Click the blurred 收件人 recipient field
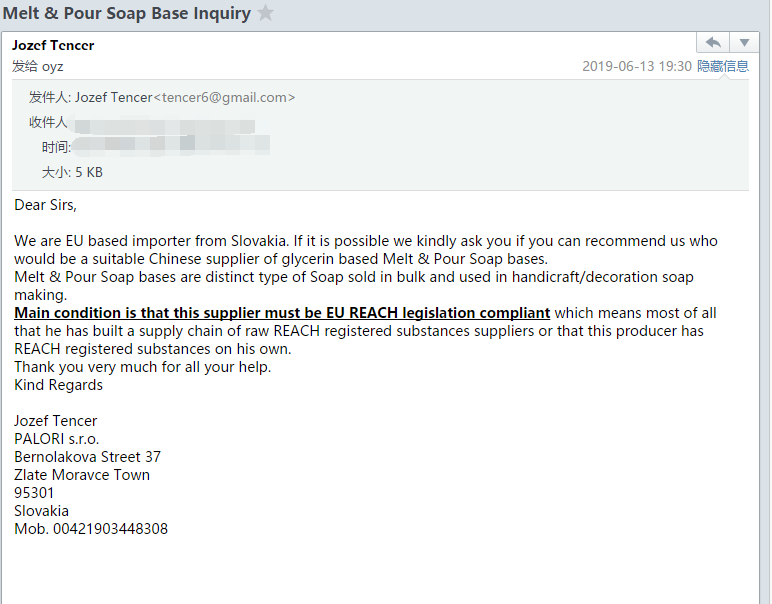Image resolution: width=772 pixels, height=604 pixels. tap(164, 125)
